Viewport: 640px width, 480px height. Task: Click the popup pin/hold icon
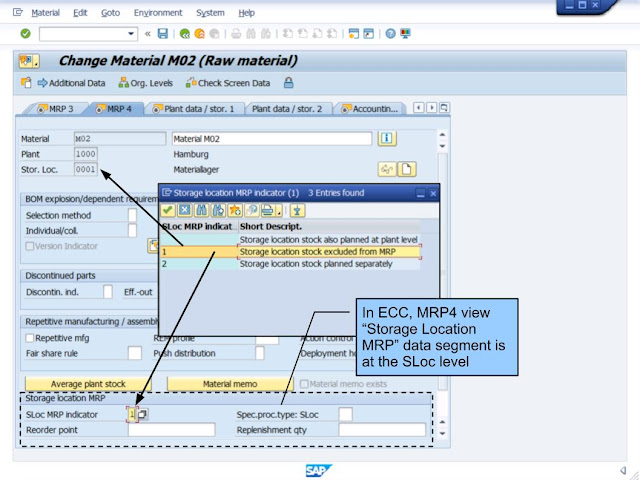[x=297, y=211]
